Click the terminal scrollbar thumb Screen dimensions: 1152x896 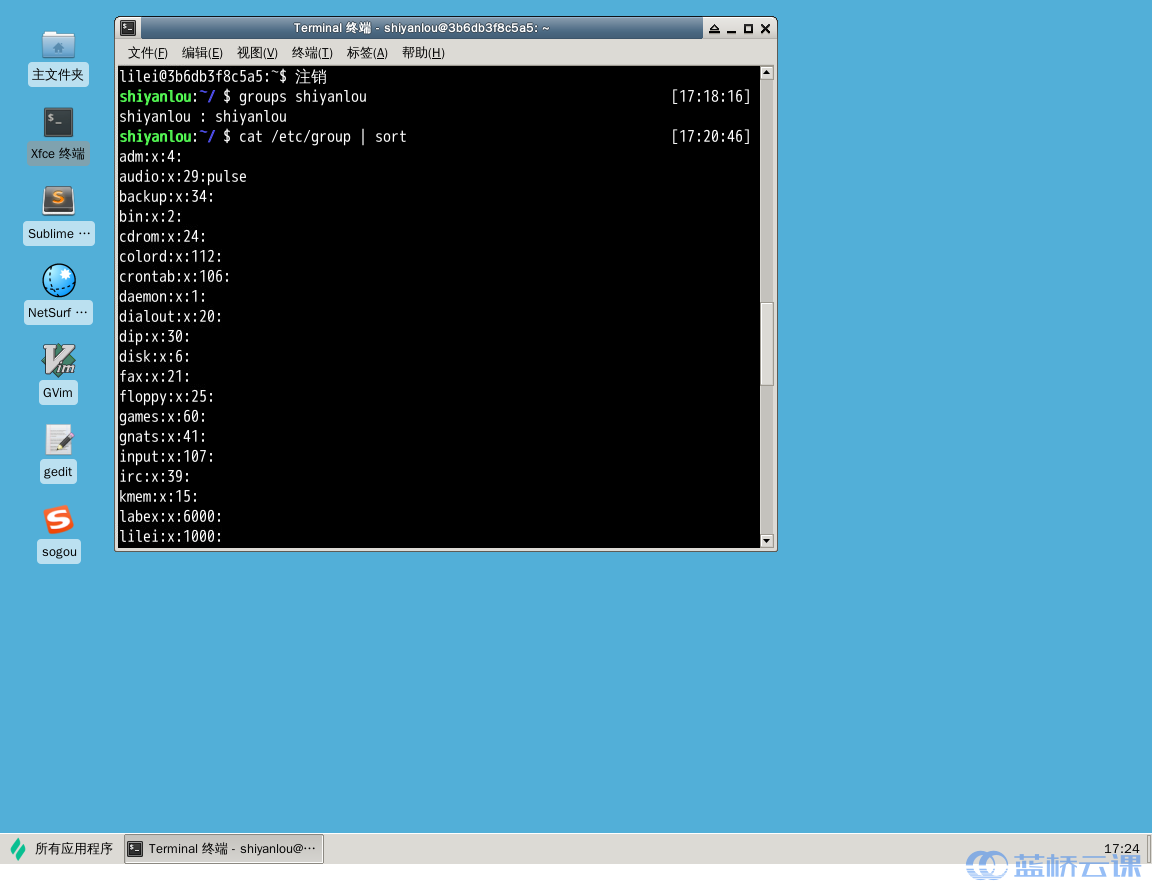pos(767,344)
